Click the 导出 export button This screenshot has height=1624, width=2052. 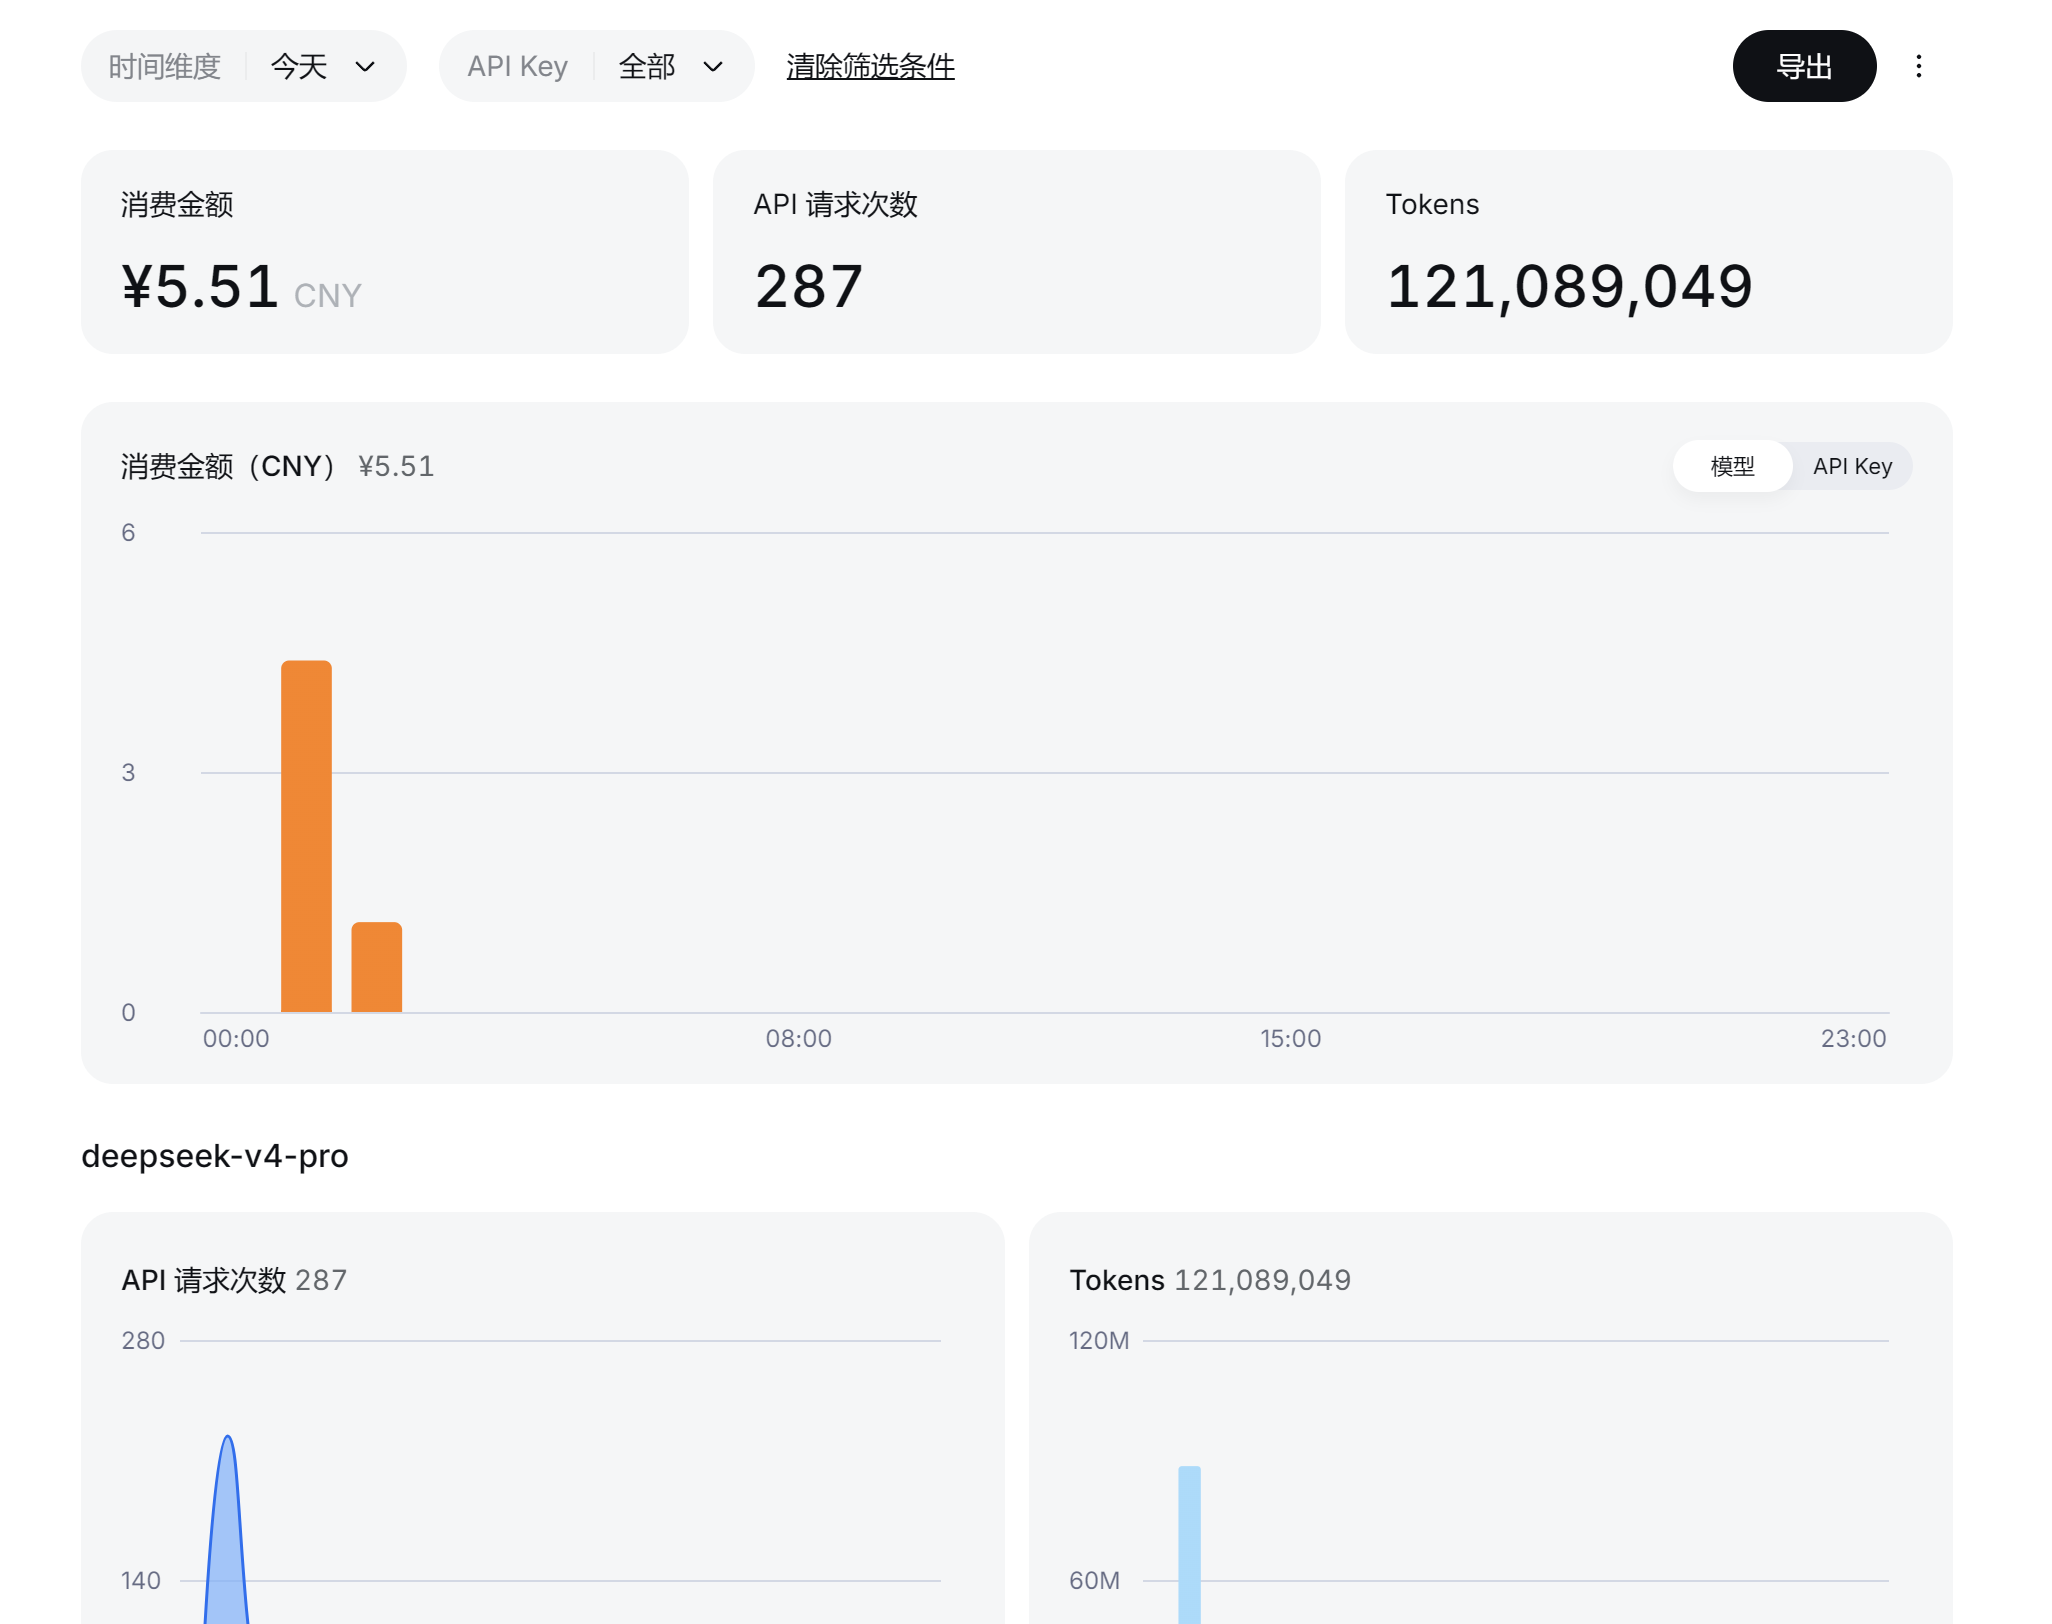tap(1804, 66)
